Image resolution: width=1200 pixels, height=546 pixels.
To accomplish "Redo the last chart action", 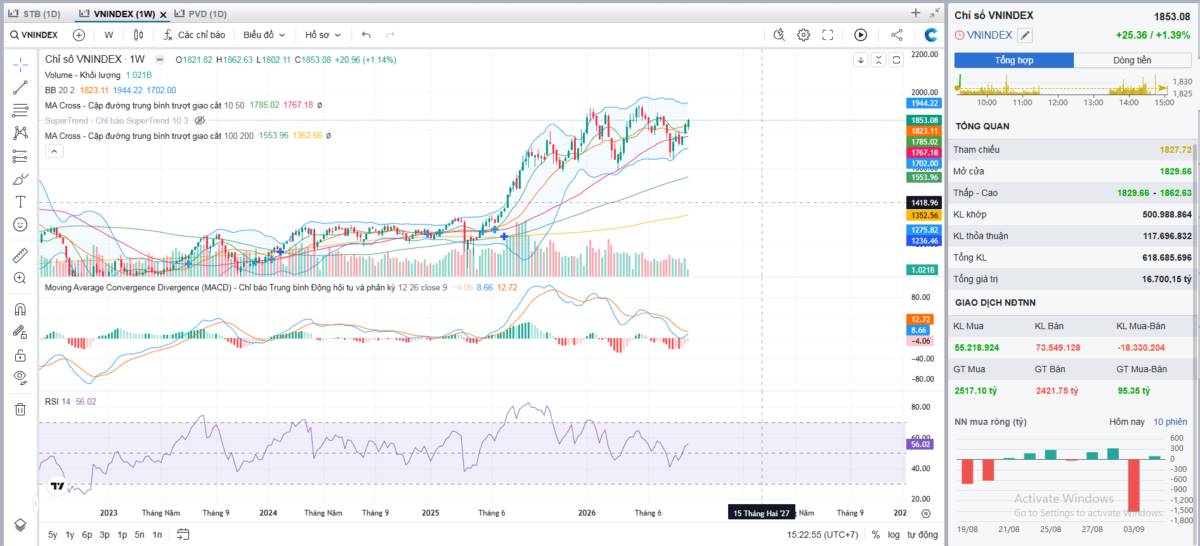I will pyautogui.click(x=390, y=34).
